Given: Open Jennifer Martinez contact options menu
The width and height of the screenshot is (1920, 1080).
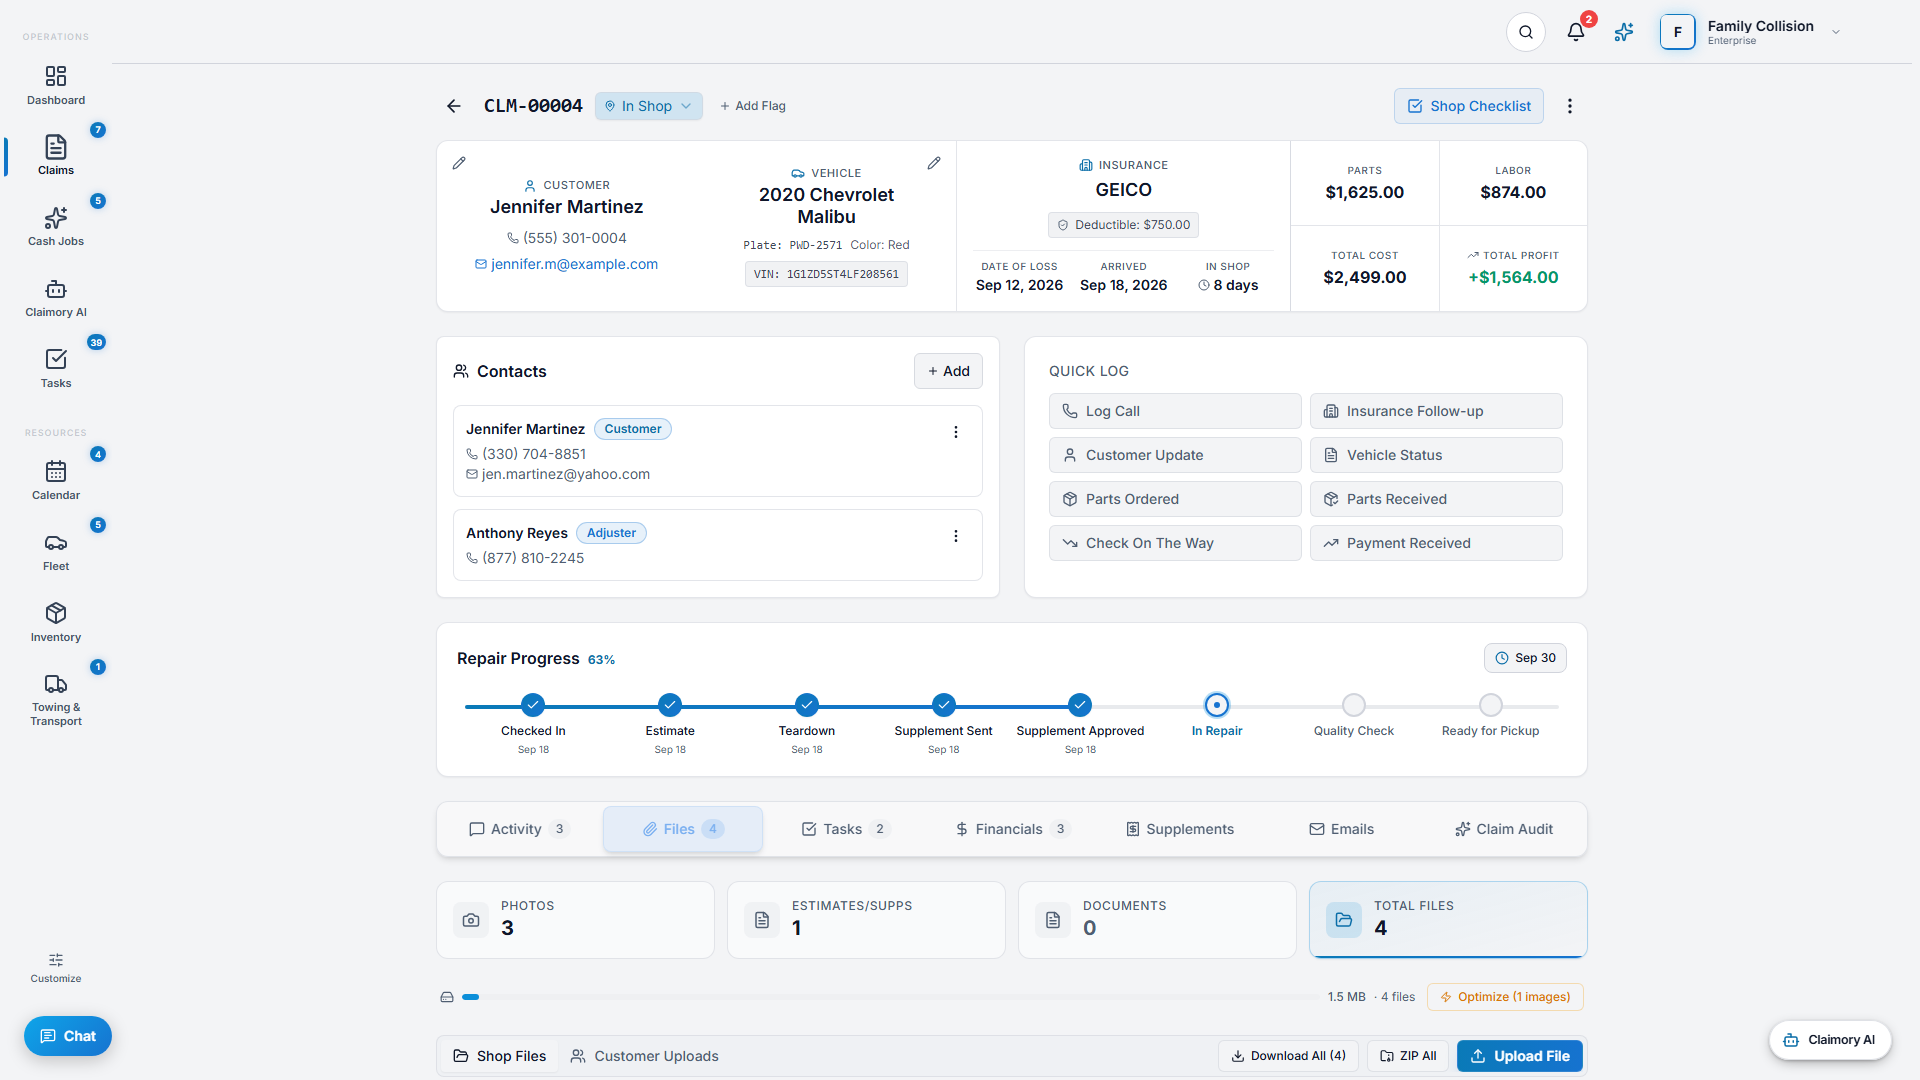Looking at the screenshot, I should (956, 432).
